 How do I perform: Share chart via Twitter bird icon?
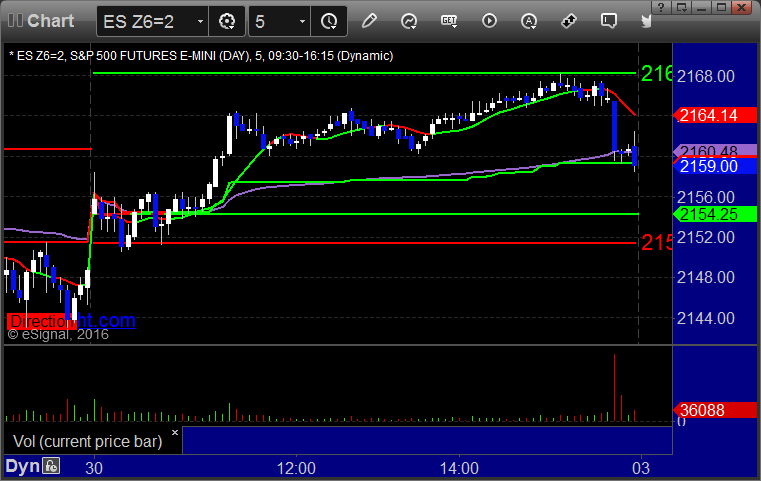(x=646, y=21)
